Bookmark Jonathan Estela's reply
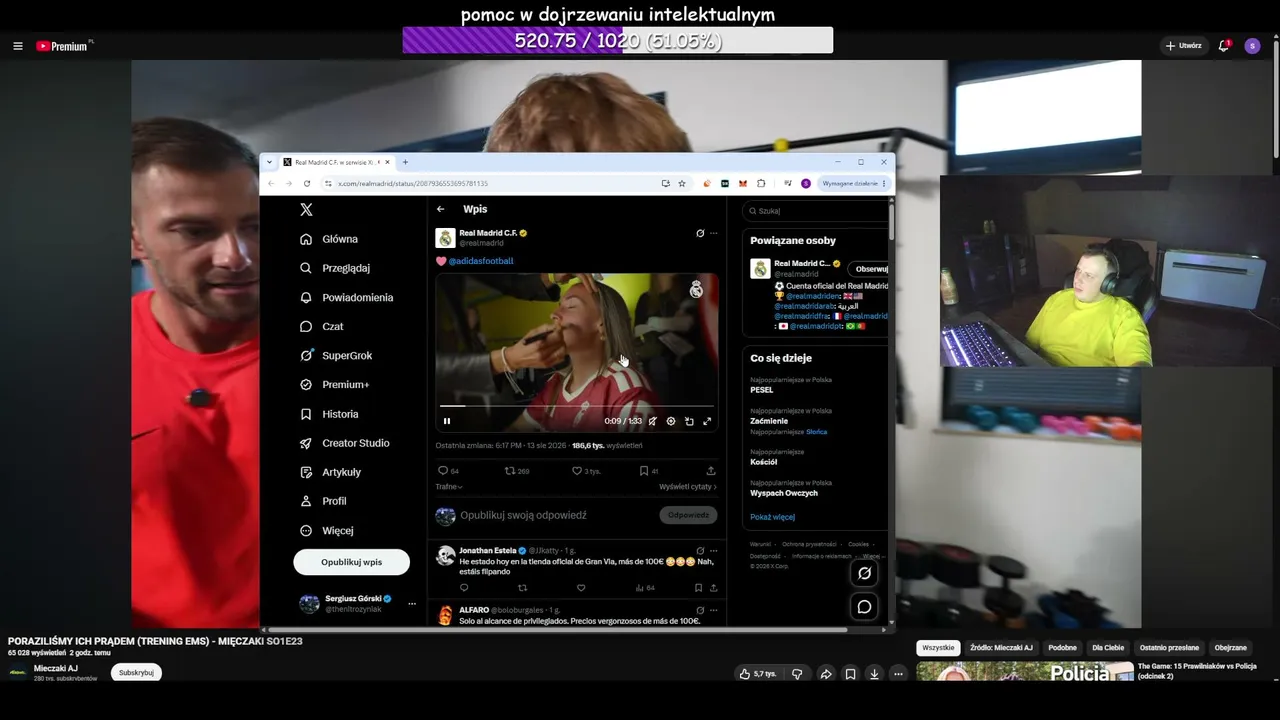The height and width of the screenshot is (720, 1280). 698,588
